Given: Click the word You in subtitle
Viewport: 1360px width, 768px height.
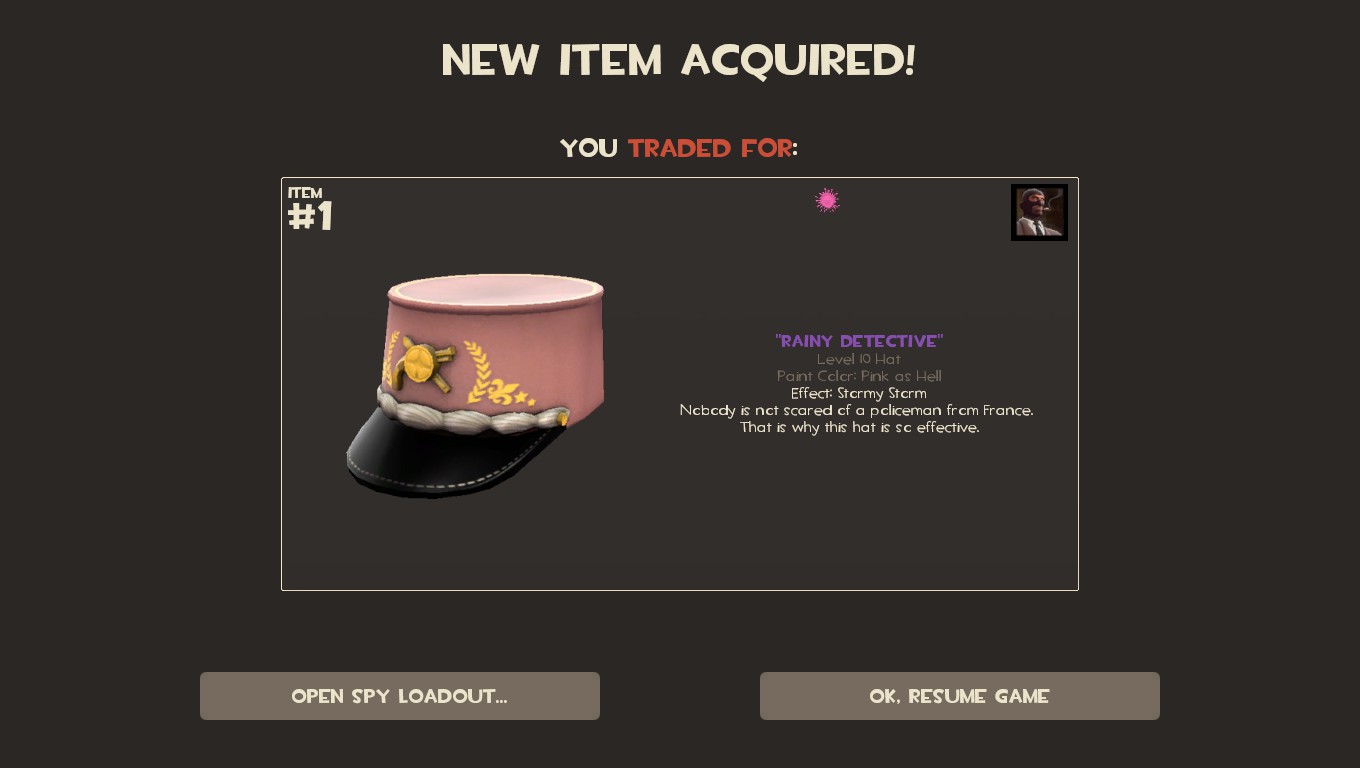Looking at the screenshot, I should click(589, 148).
